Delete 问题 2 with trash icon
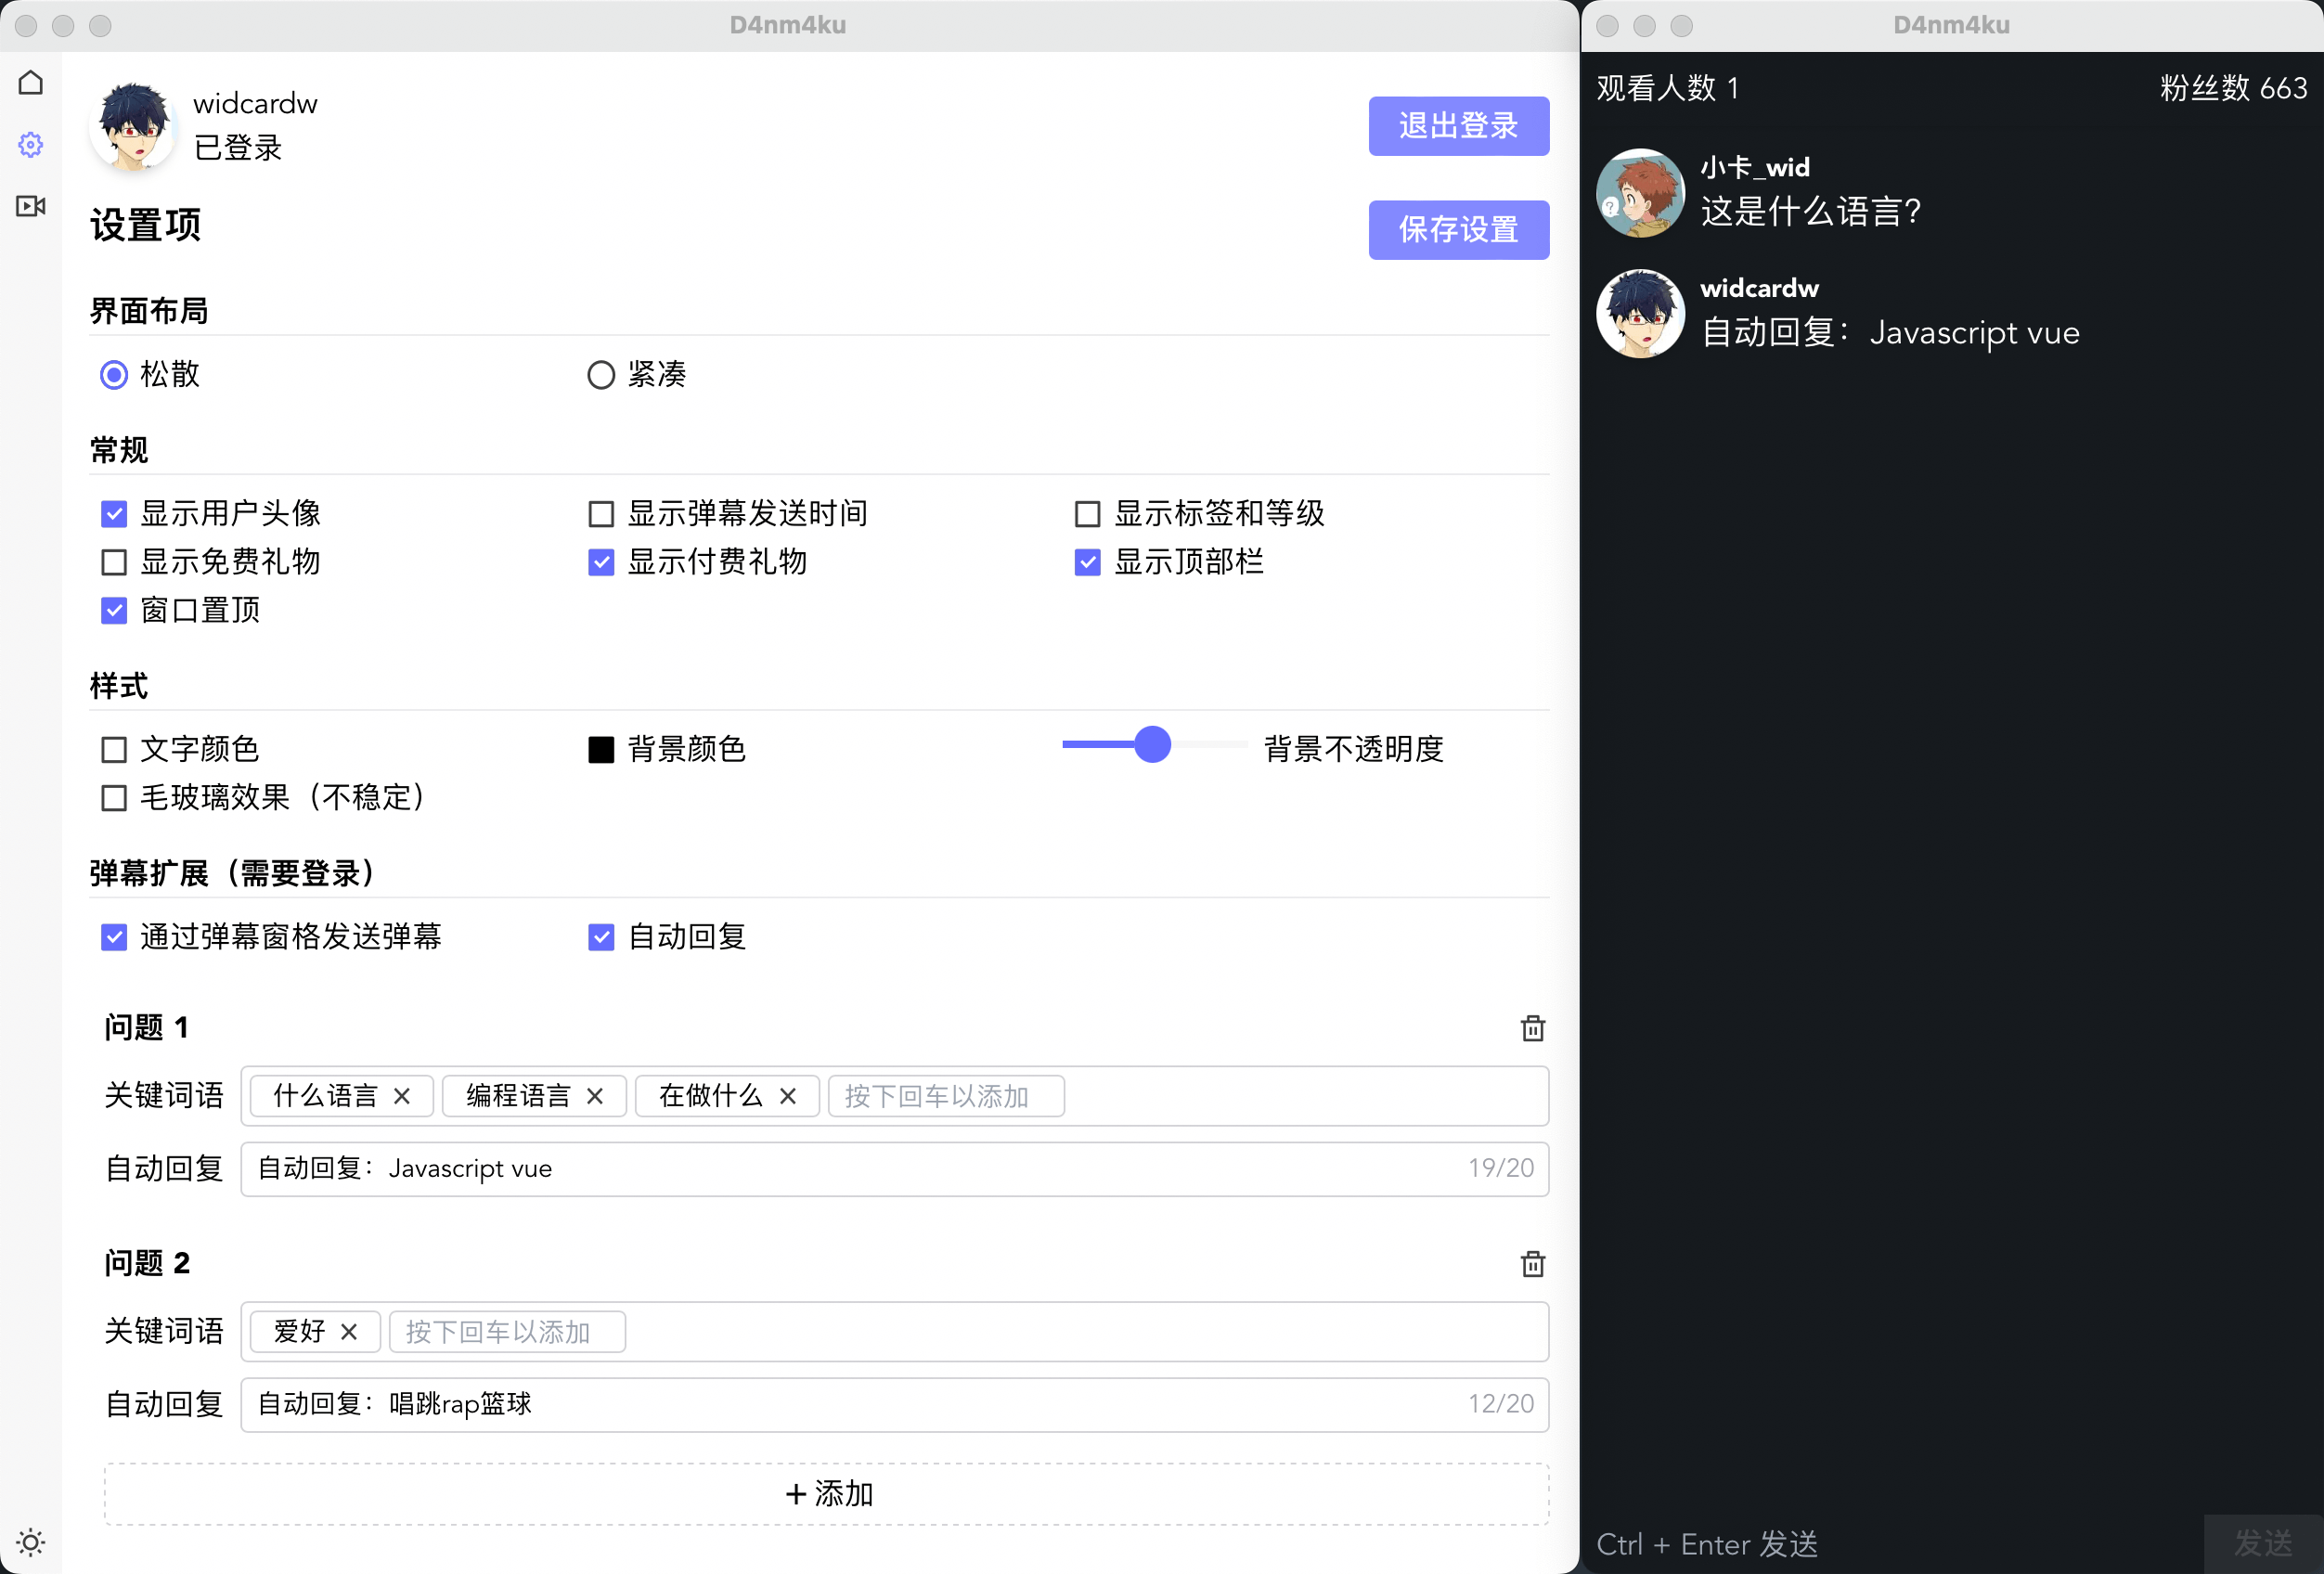Image resolution: width=2324 pixels, height=1574 pixels. pos(1532,1264)
